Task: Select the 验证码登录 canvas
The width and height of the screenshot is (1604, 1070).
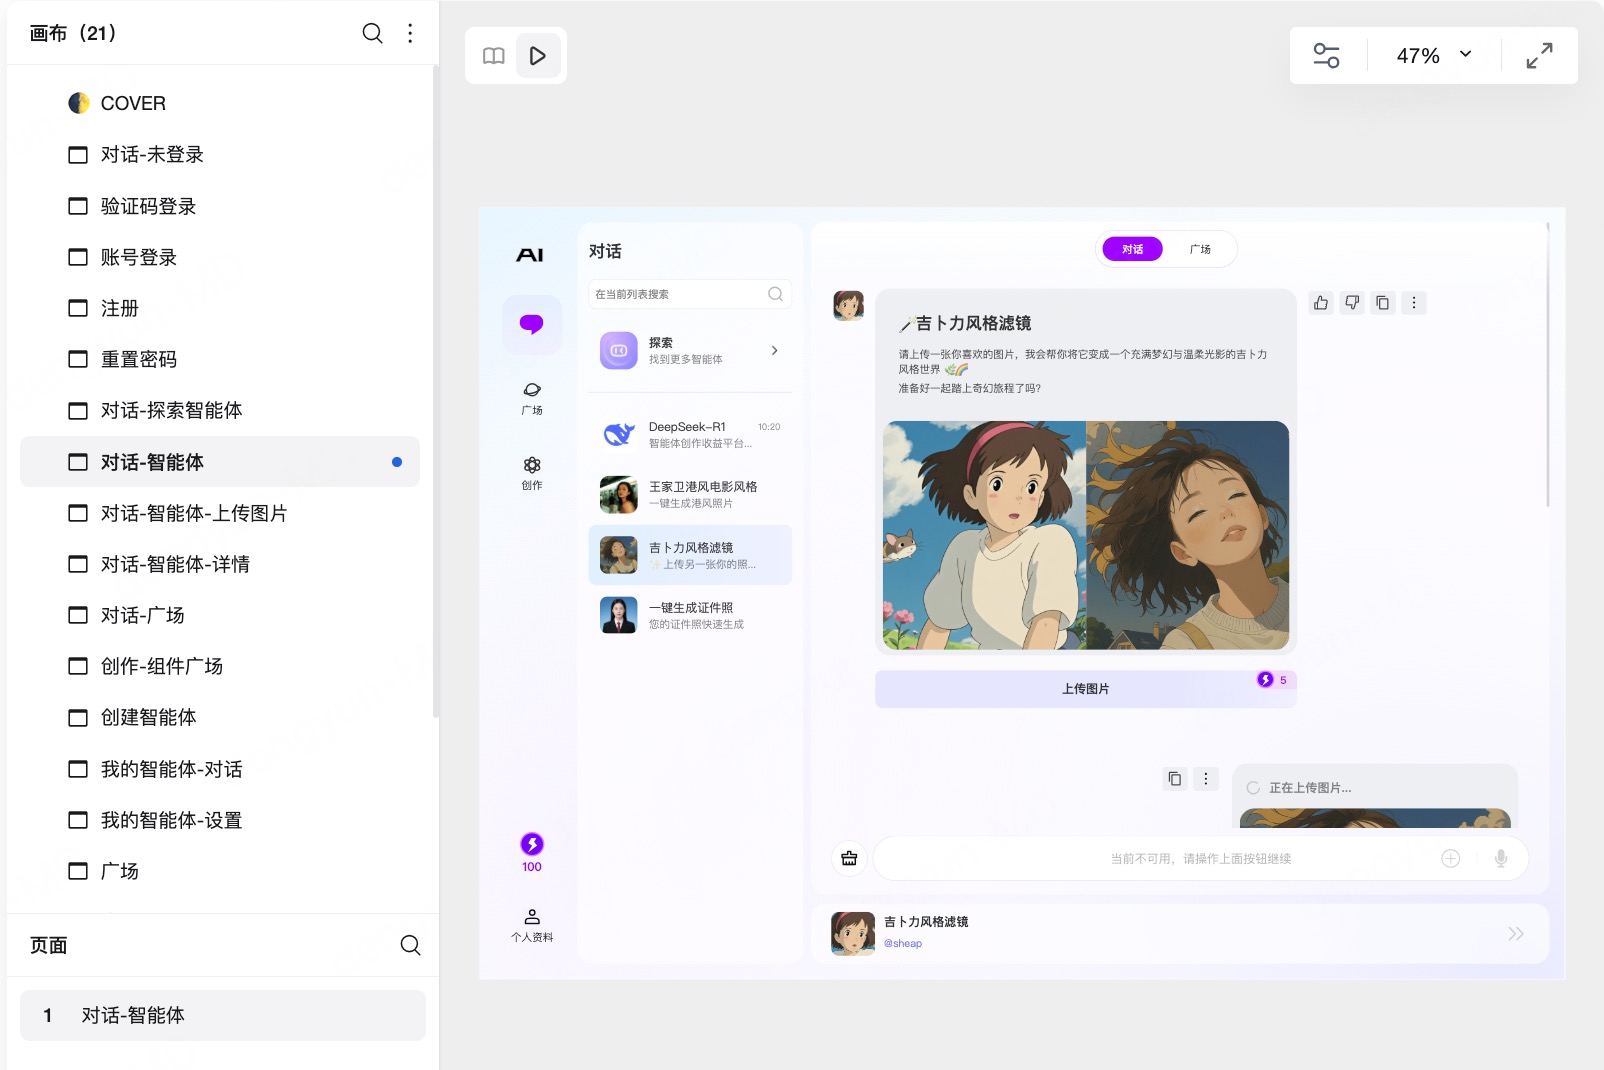Action: coord(220,206)
